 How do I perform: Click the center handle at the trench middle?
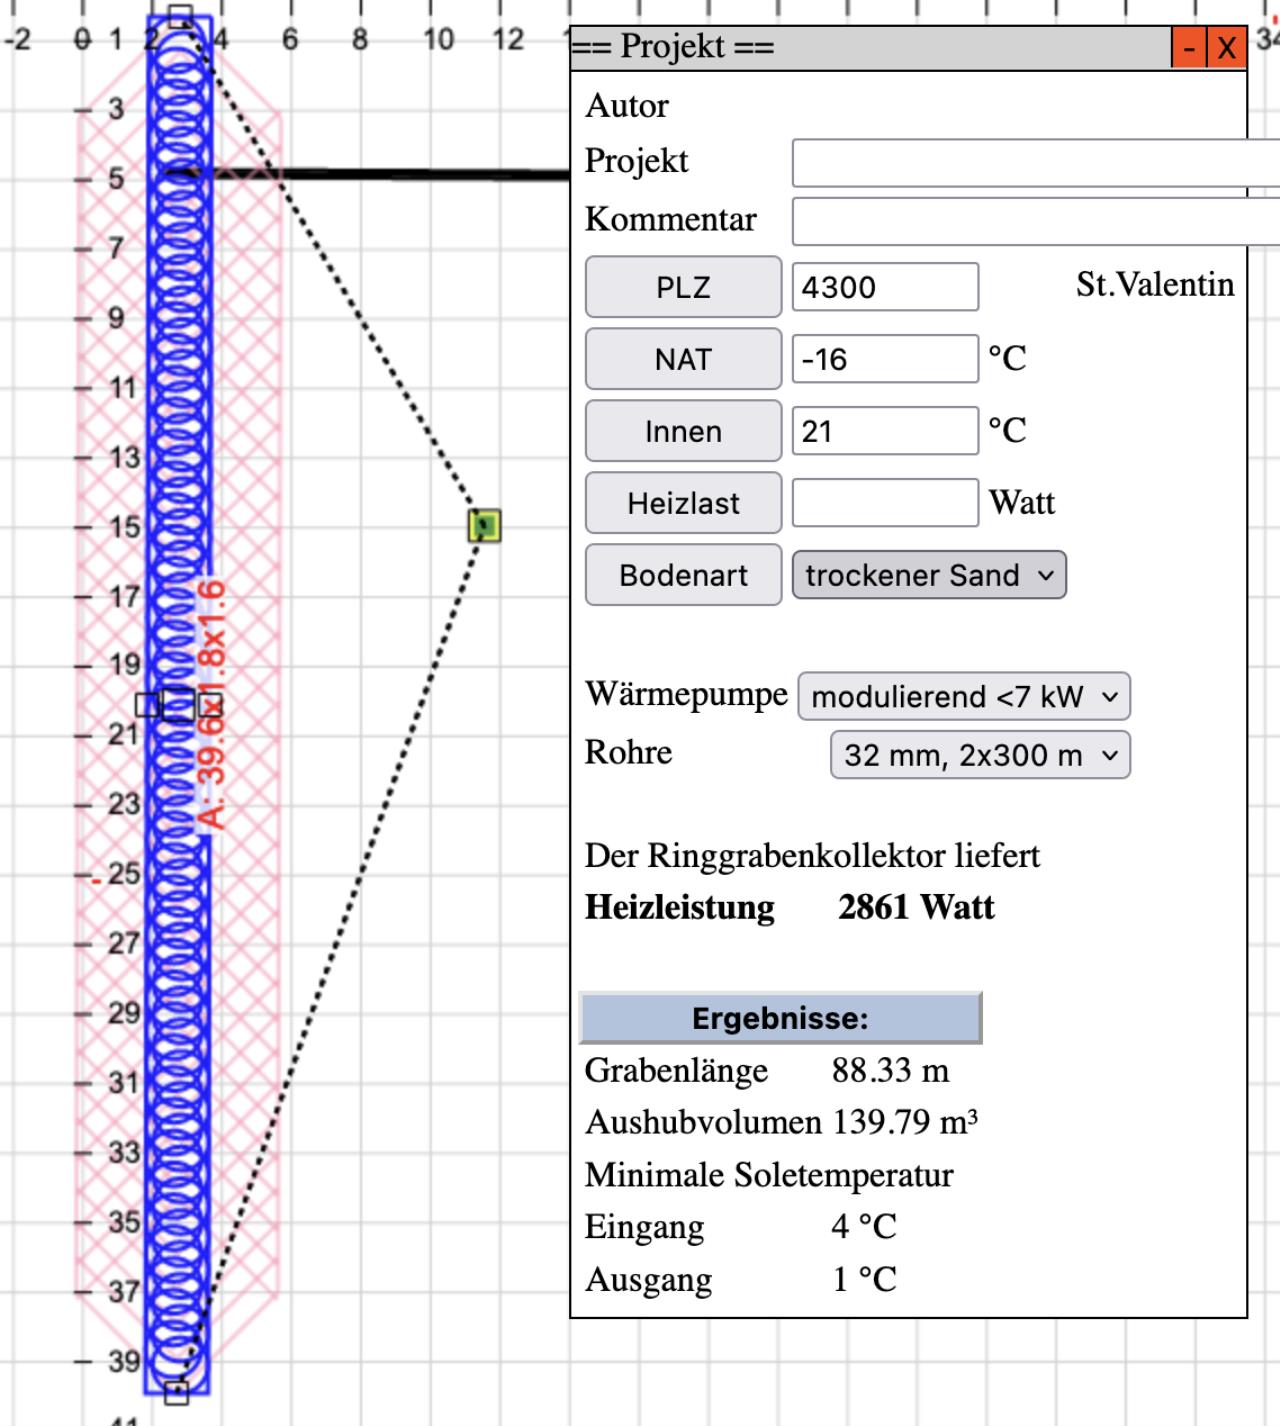point(178,705)
